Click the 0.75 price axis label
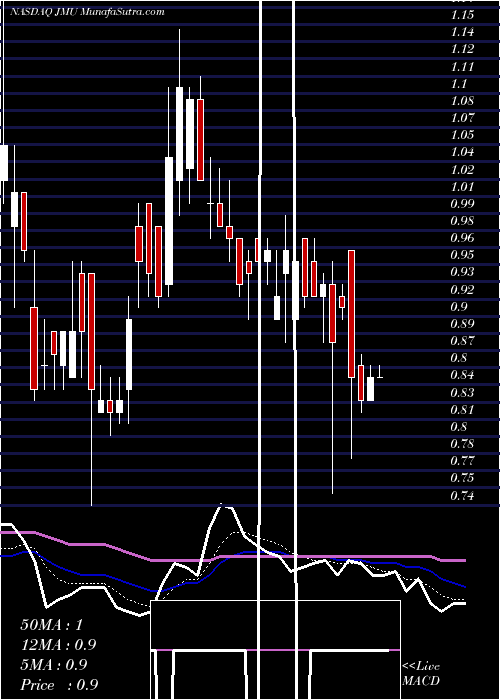The width and height of the screenshot is (500, 700). (462, 478)
